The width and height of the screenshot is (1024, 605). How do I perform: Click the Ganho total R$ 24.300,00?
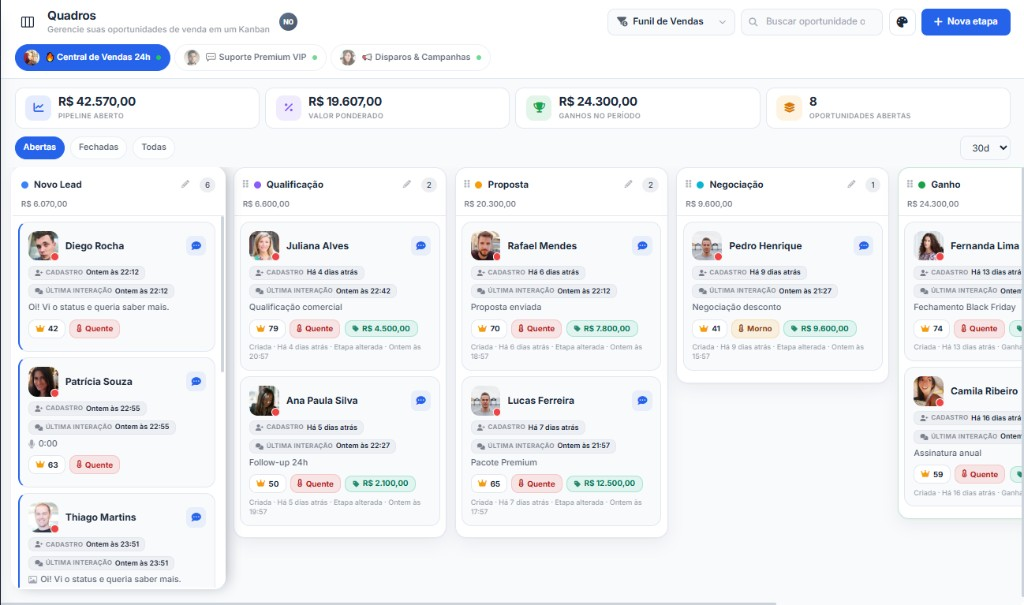(x=933, y=204)
